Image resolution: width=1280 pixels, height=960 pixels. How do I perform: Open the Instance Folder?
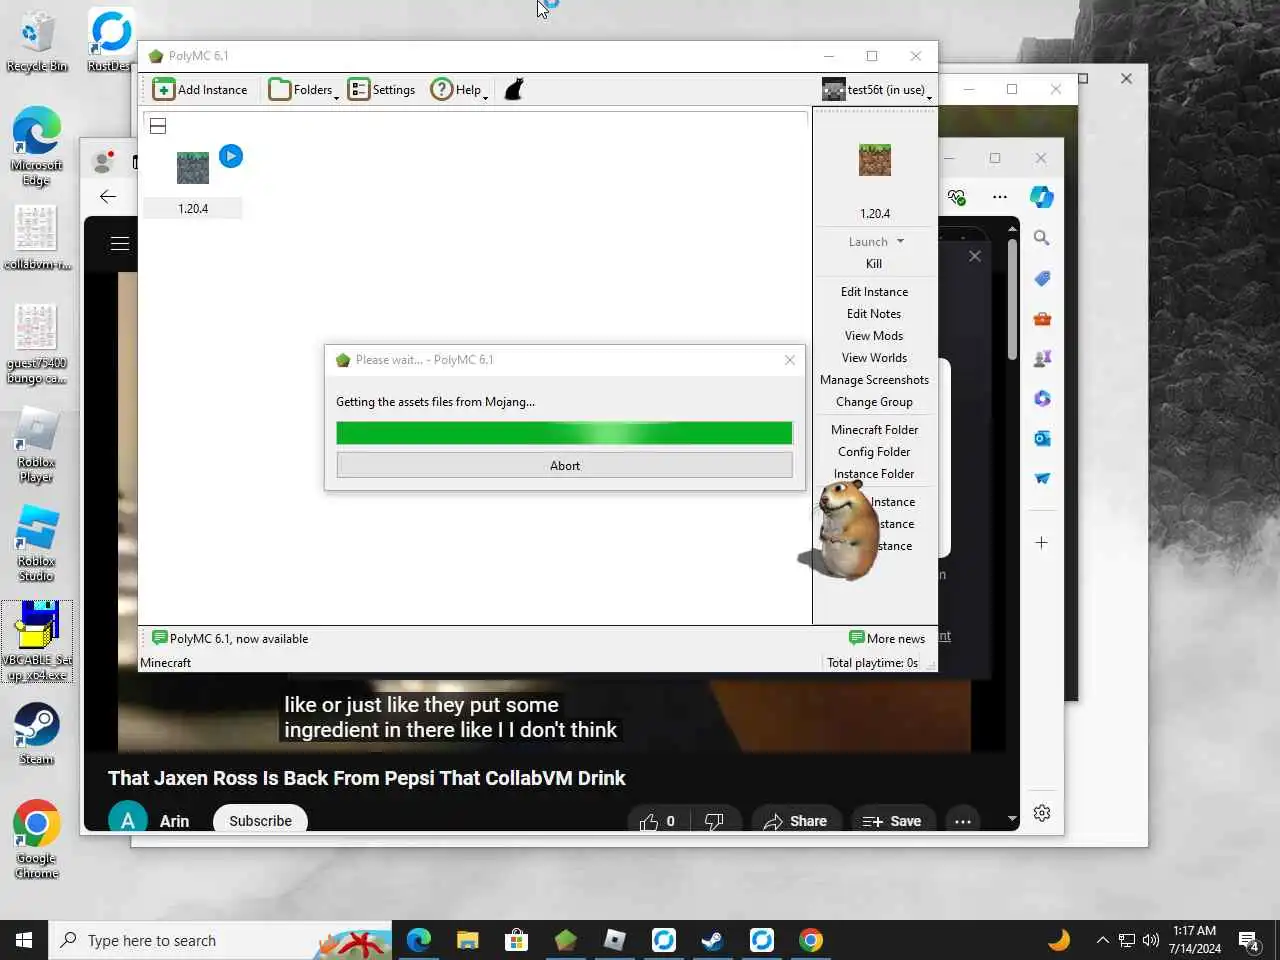point(874,474)
